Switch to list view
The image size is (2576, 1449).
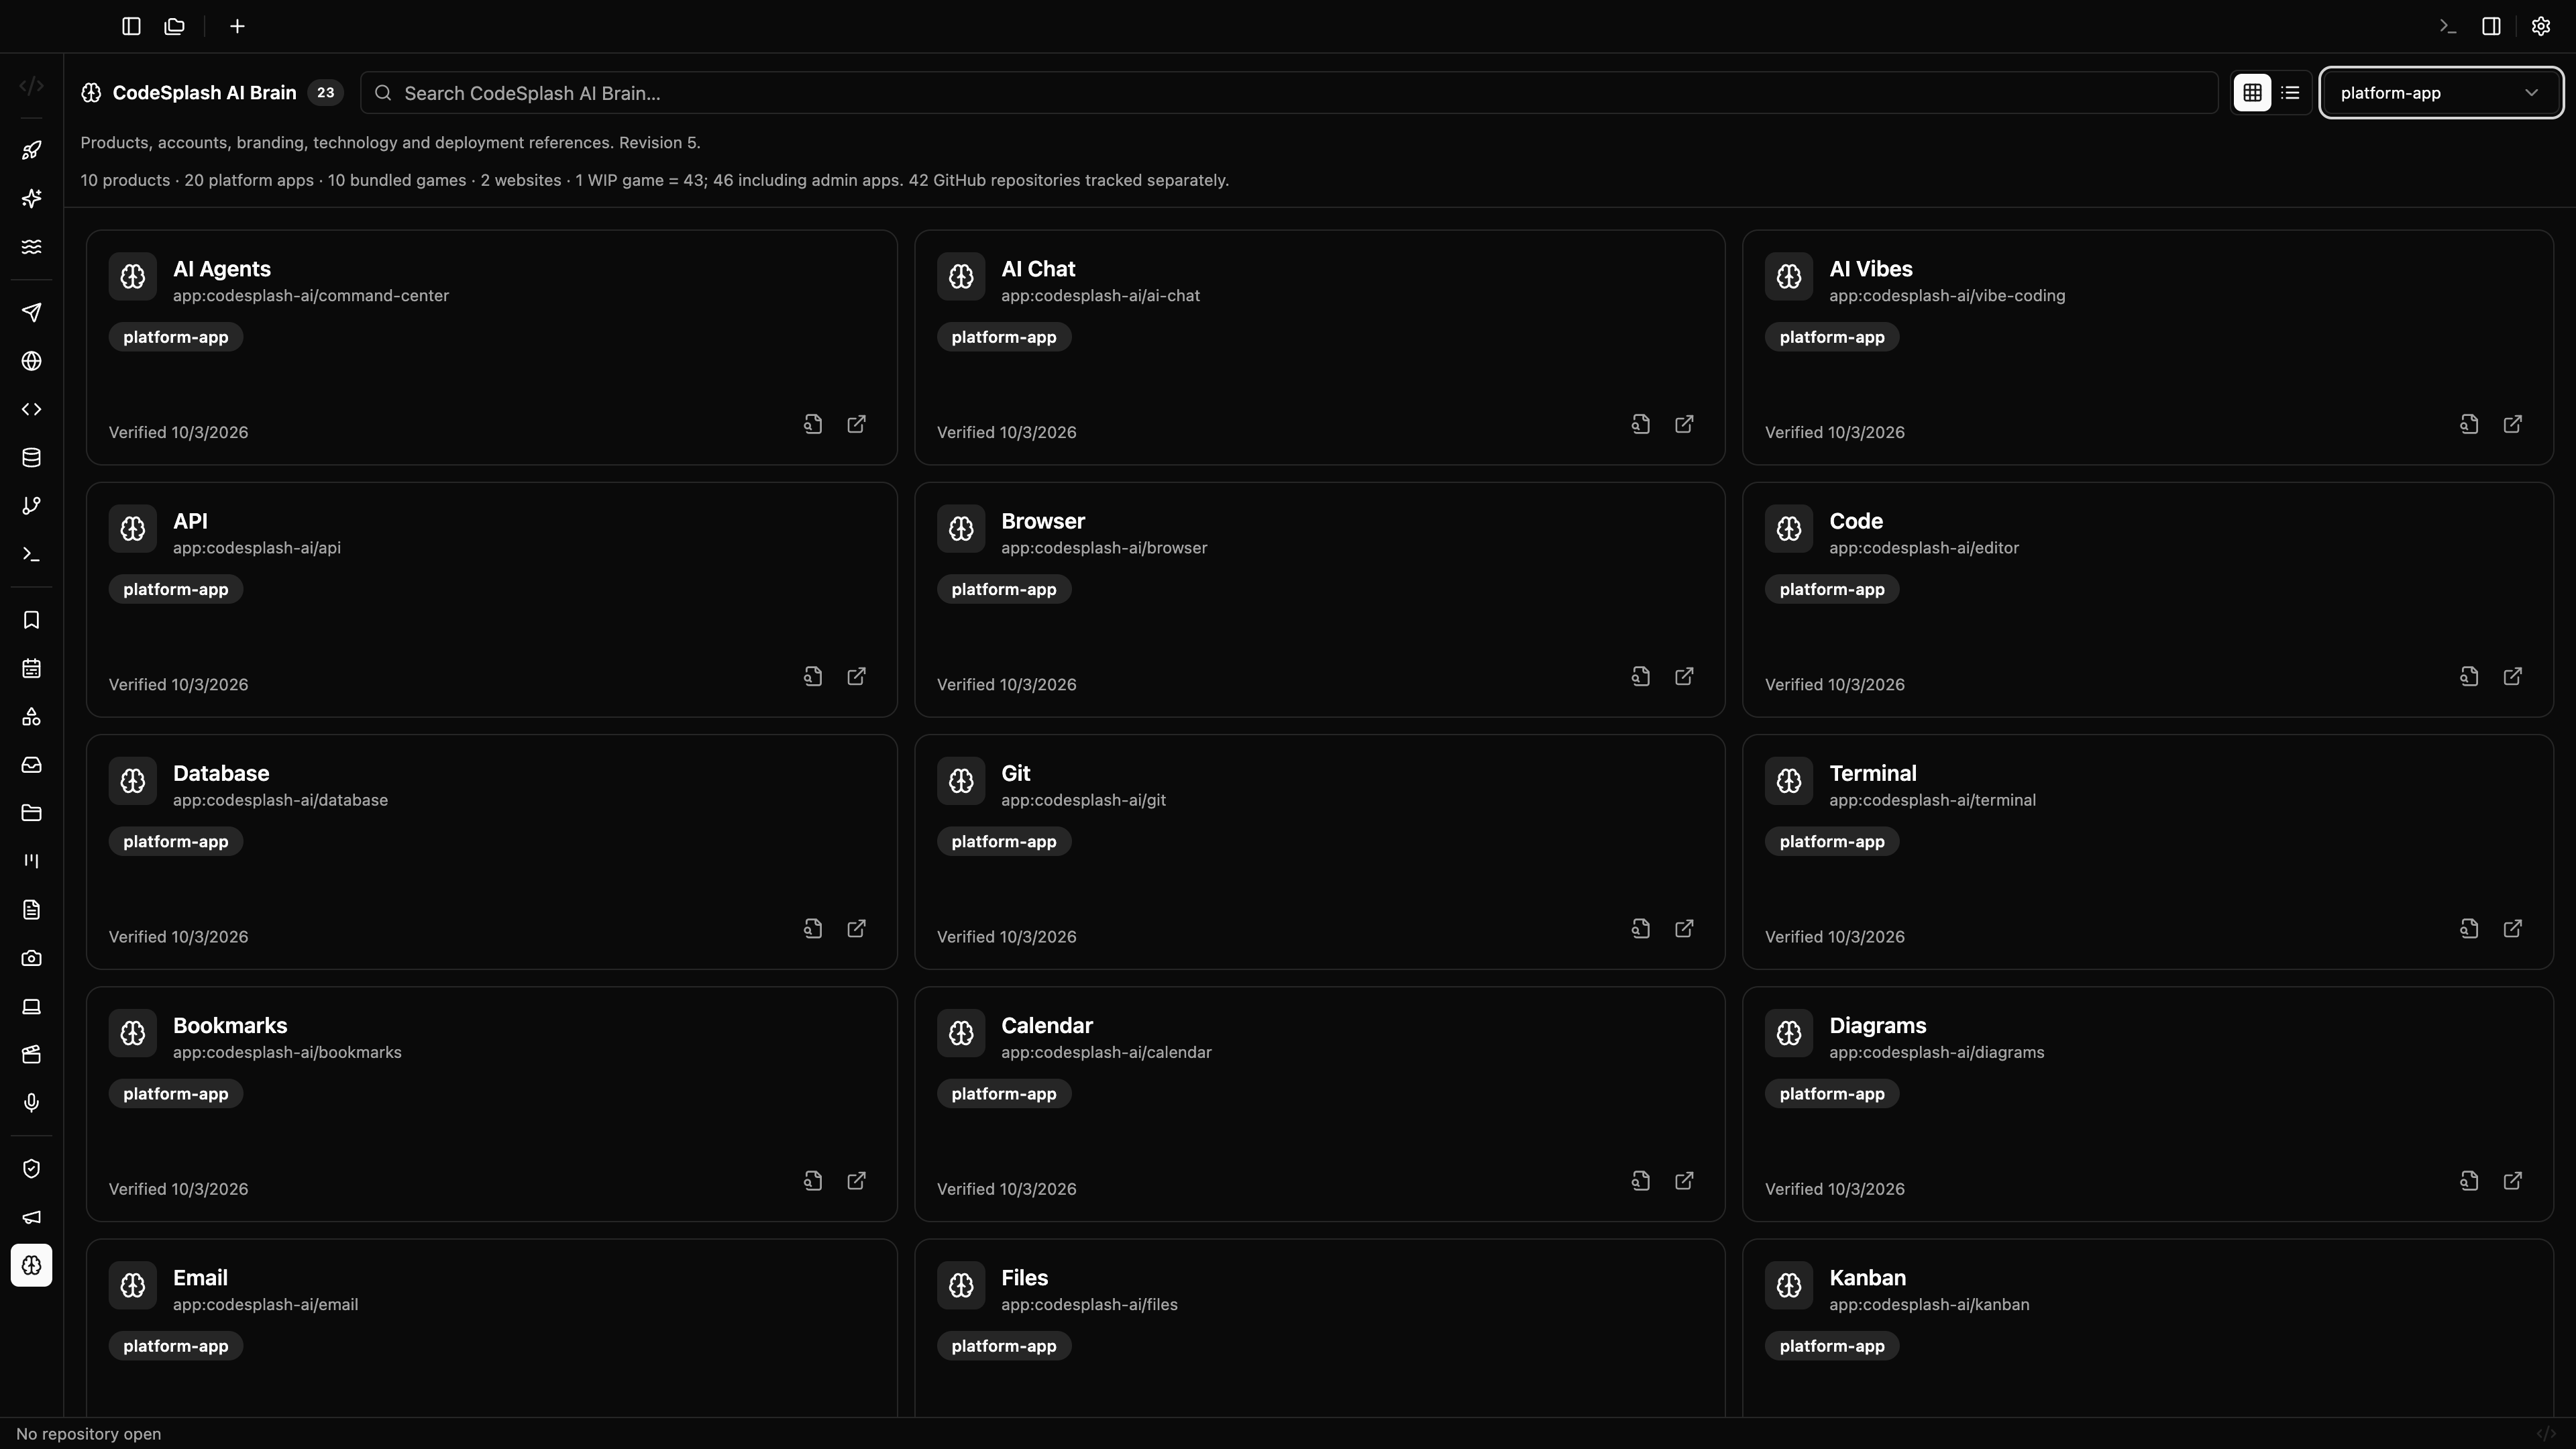[2290, 93]
